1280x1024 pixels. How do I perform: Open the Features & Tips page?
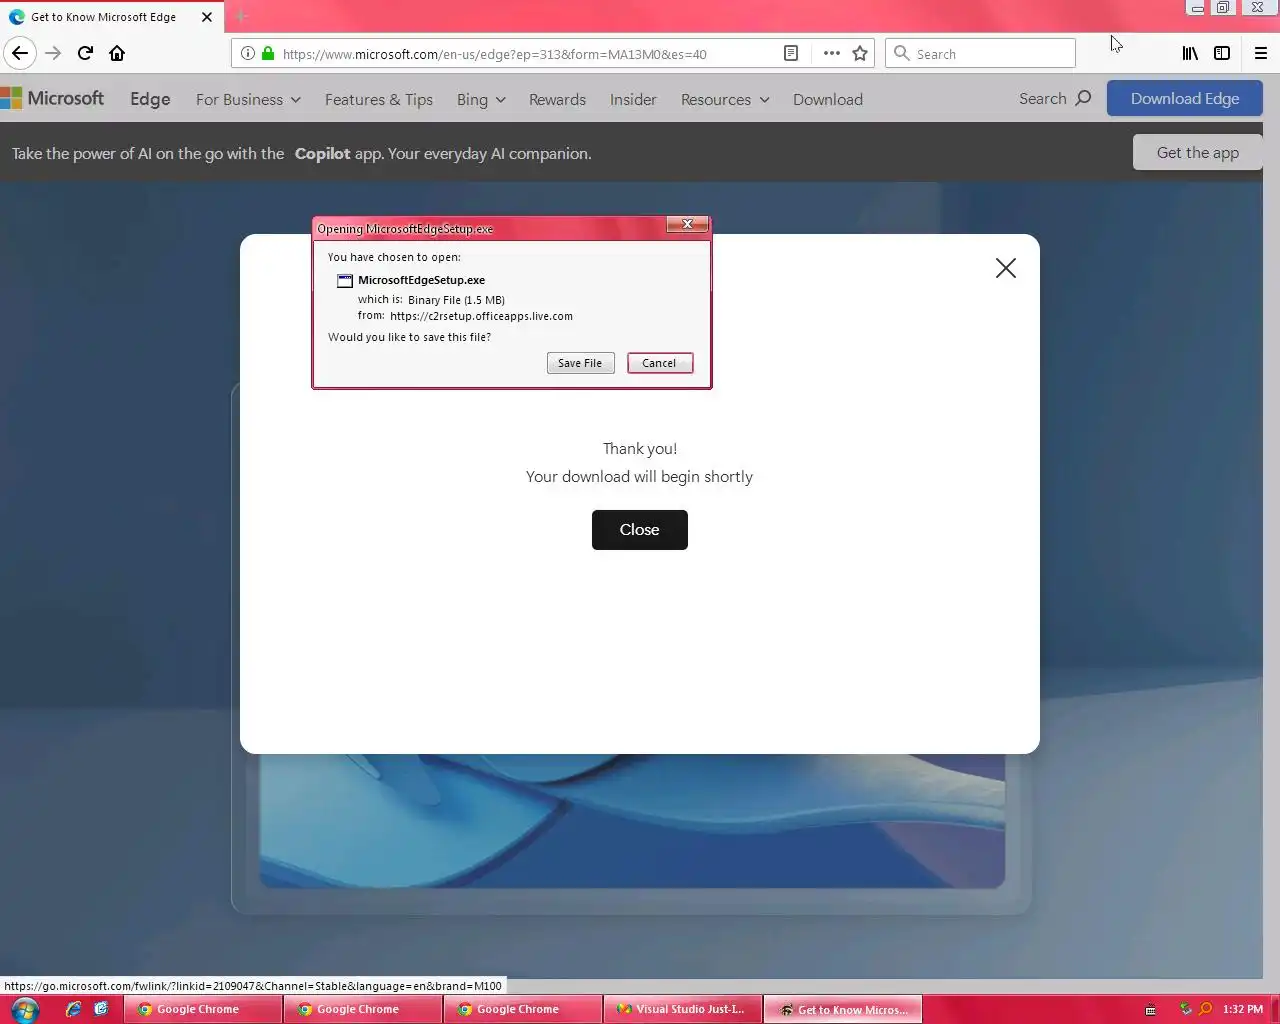(379, 99)
